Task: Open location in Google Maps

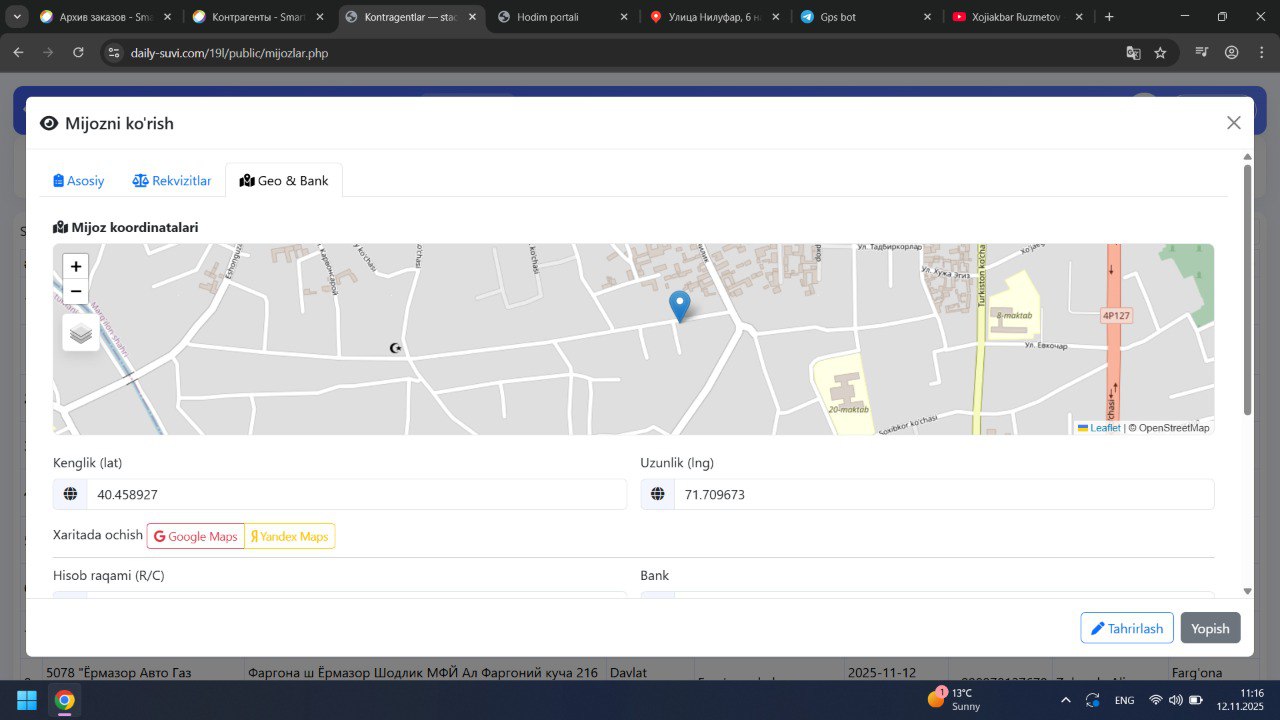Action: pos(196,537)
